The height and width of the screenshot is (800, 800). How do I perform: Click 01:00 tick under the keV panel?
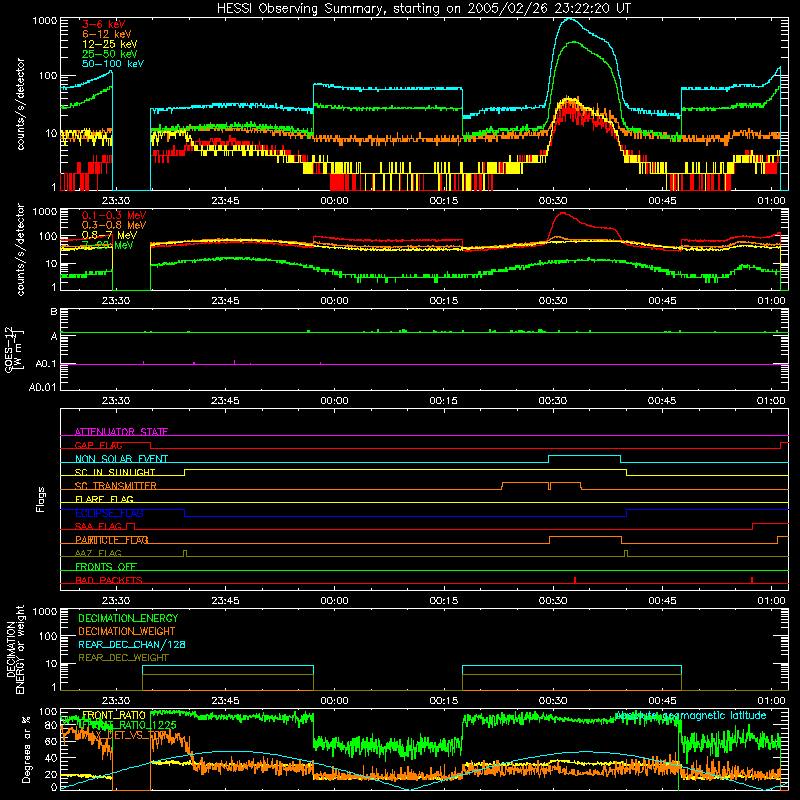click(x=771, y=201)
